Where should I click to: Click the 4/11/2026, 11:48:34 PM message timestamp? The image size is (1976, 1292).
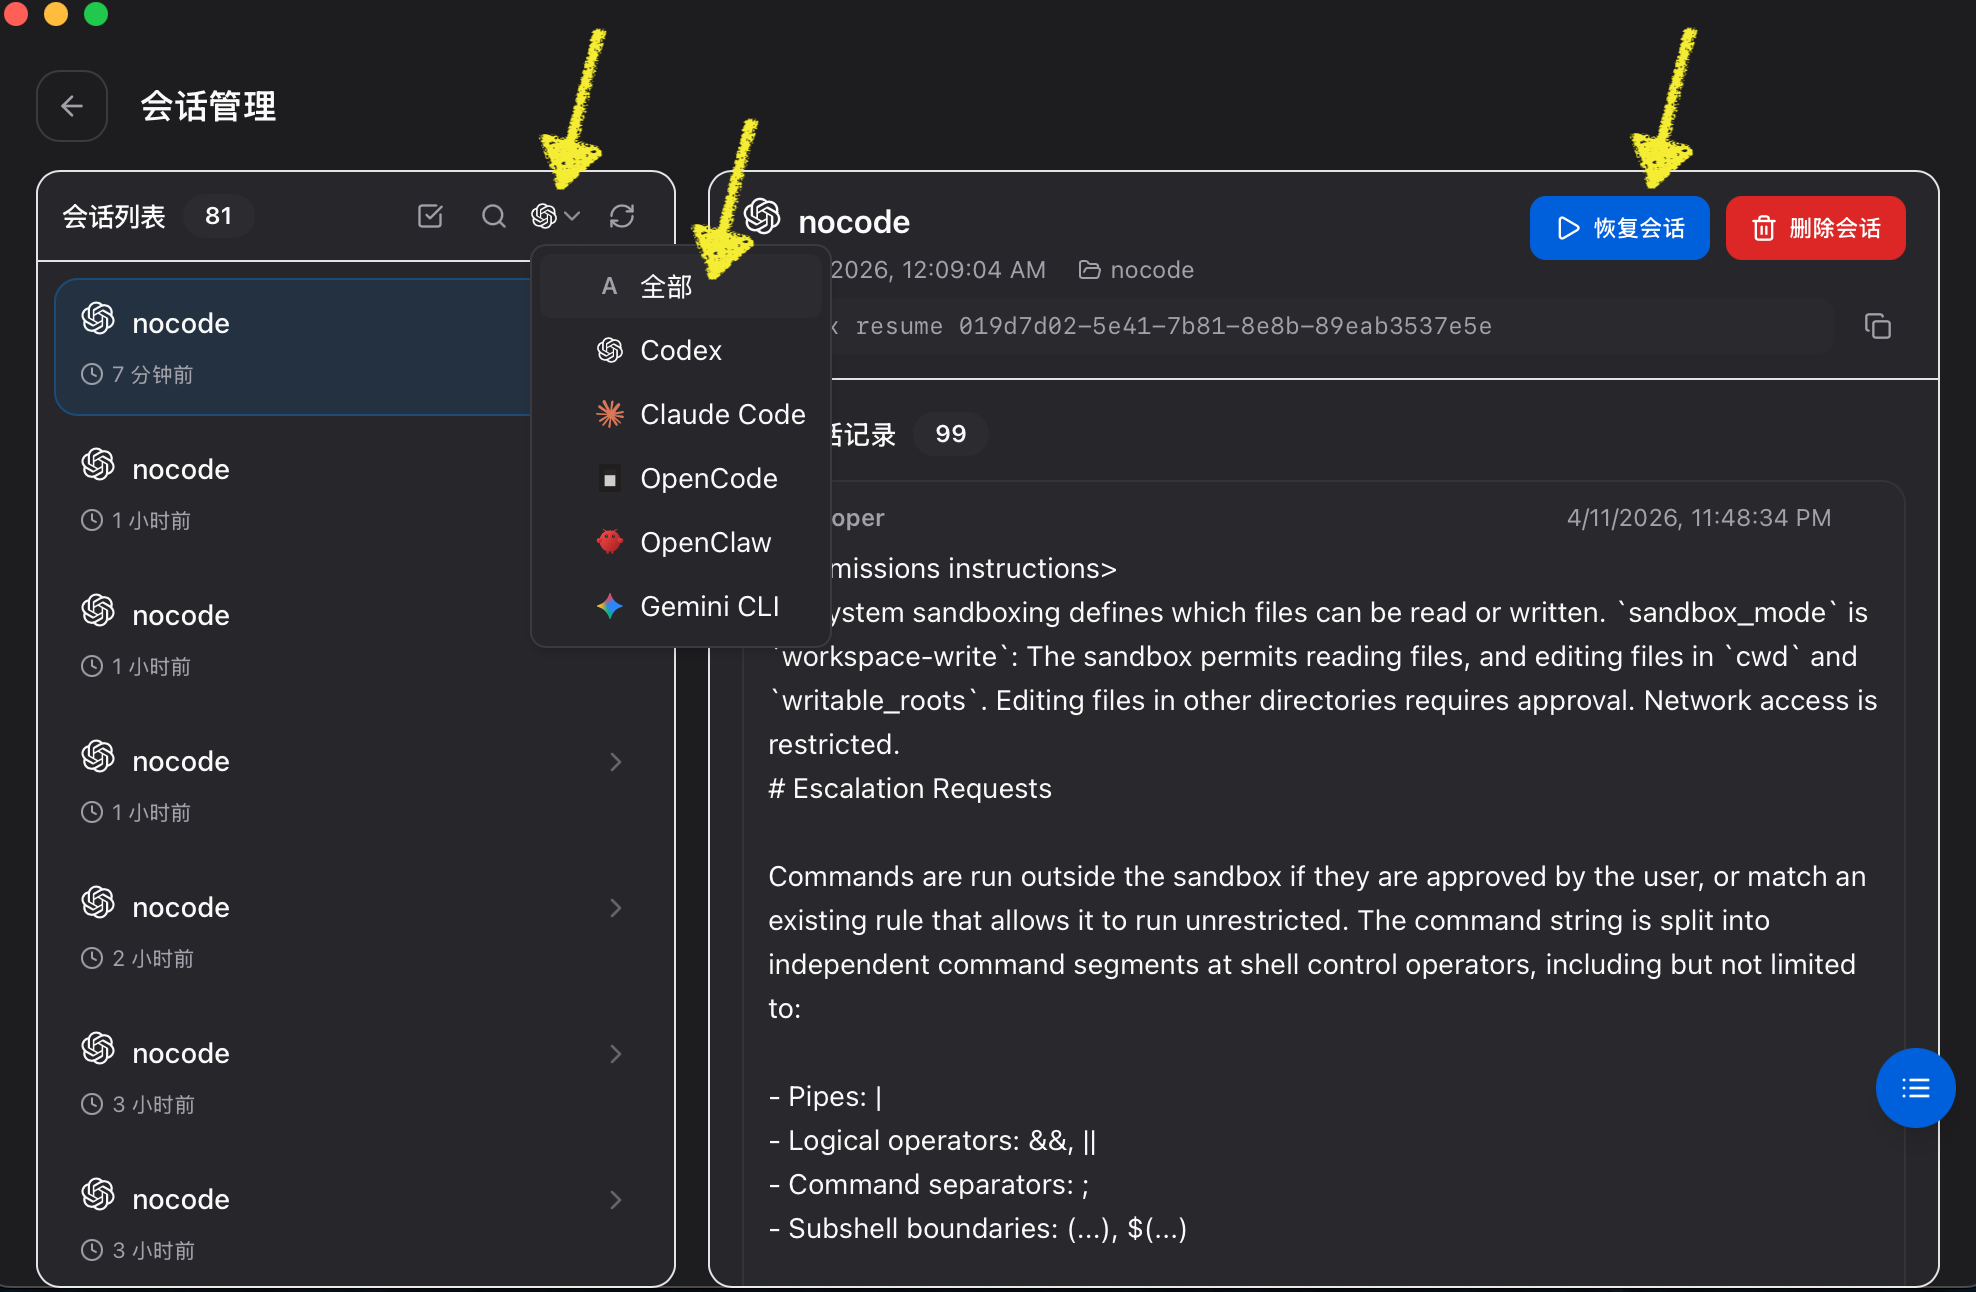1699,518
